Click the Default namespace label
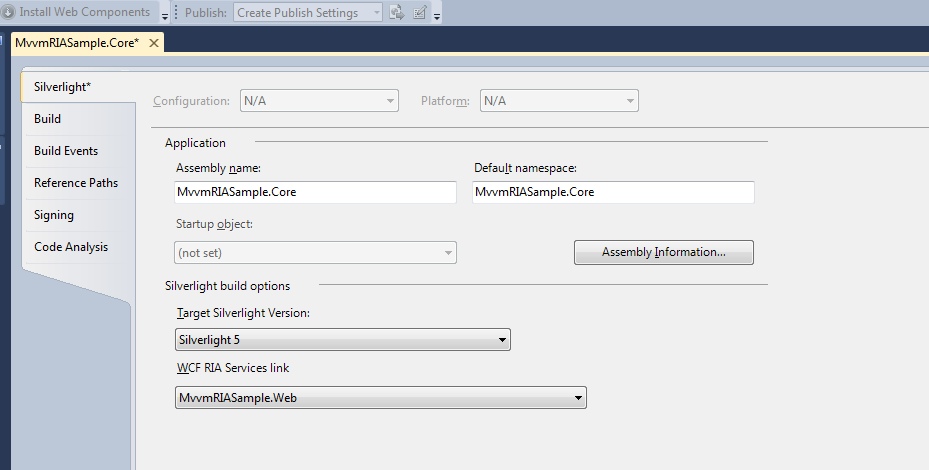 click(x=526, y=168)
